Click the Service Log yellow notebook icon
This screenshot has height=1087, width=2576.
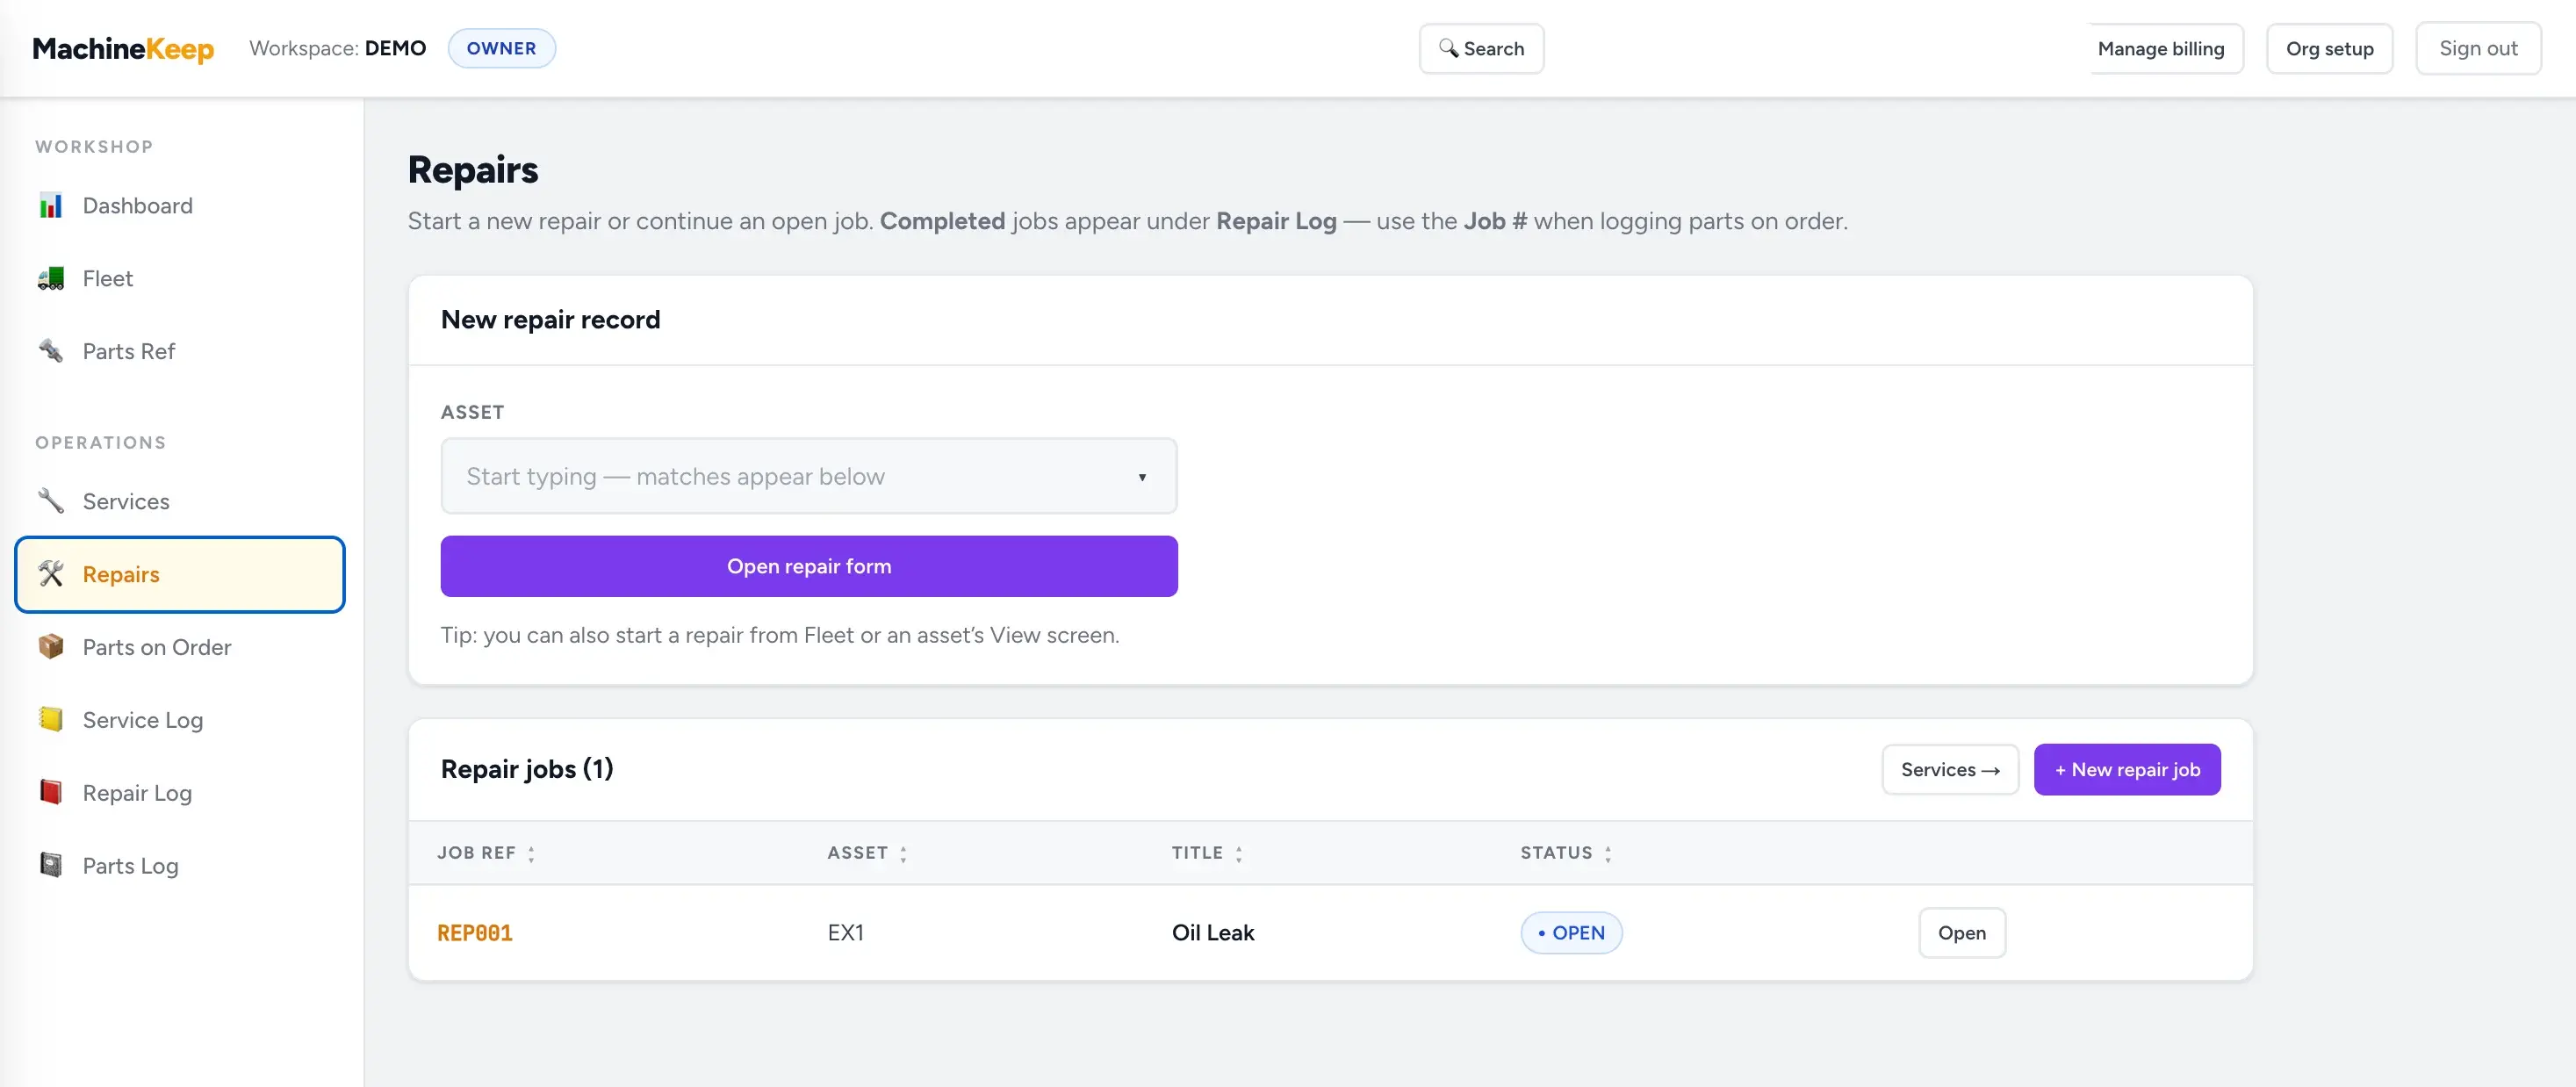(x=51, y=720)
